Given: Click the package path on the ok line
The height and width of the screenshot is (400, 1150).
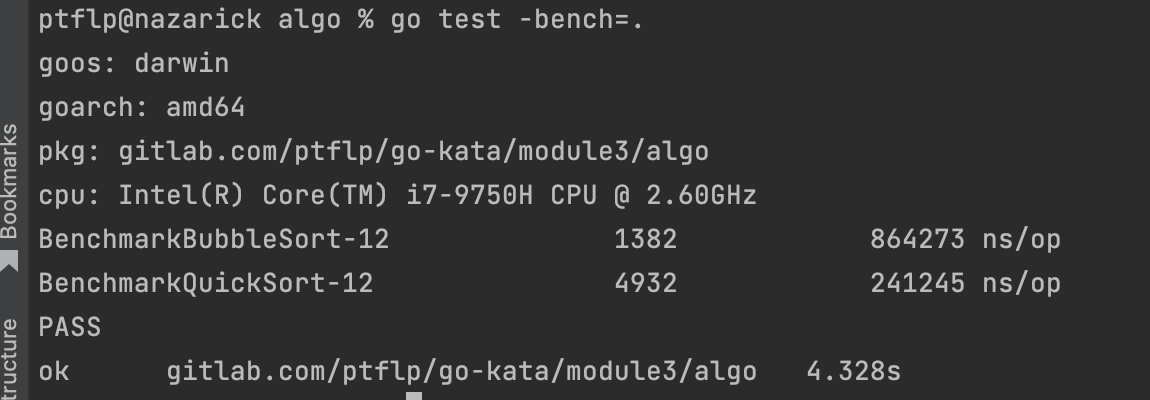Looking at the screenshot, I should (461, 372).
